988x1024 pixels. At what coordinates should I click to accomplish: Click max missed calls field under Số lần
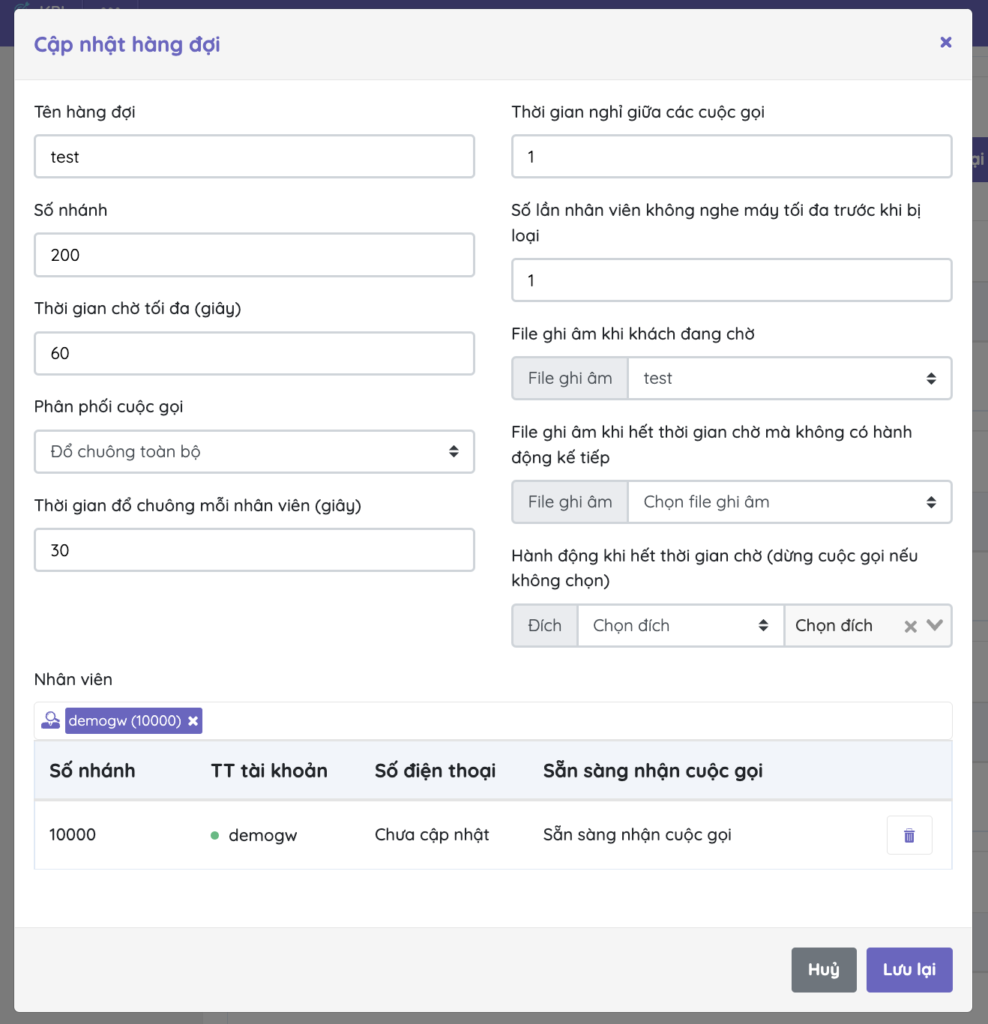click(x=731, y=280)
